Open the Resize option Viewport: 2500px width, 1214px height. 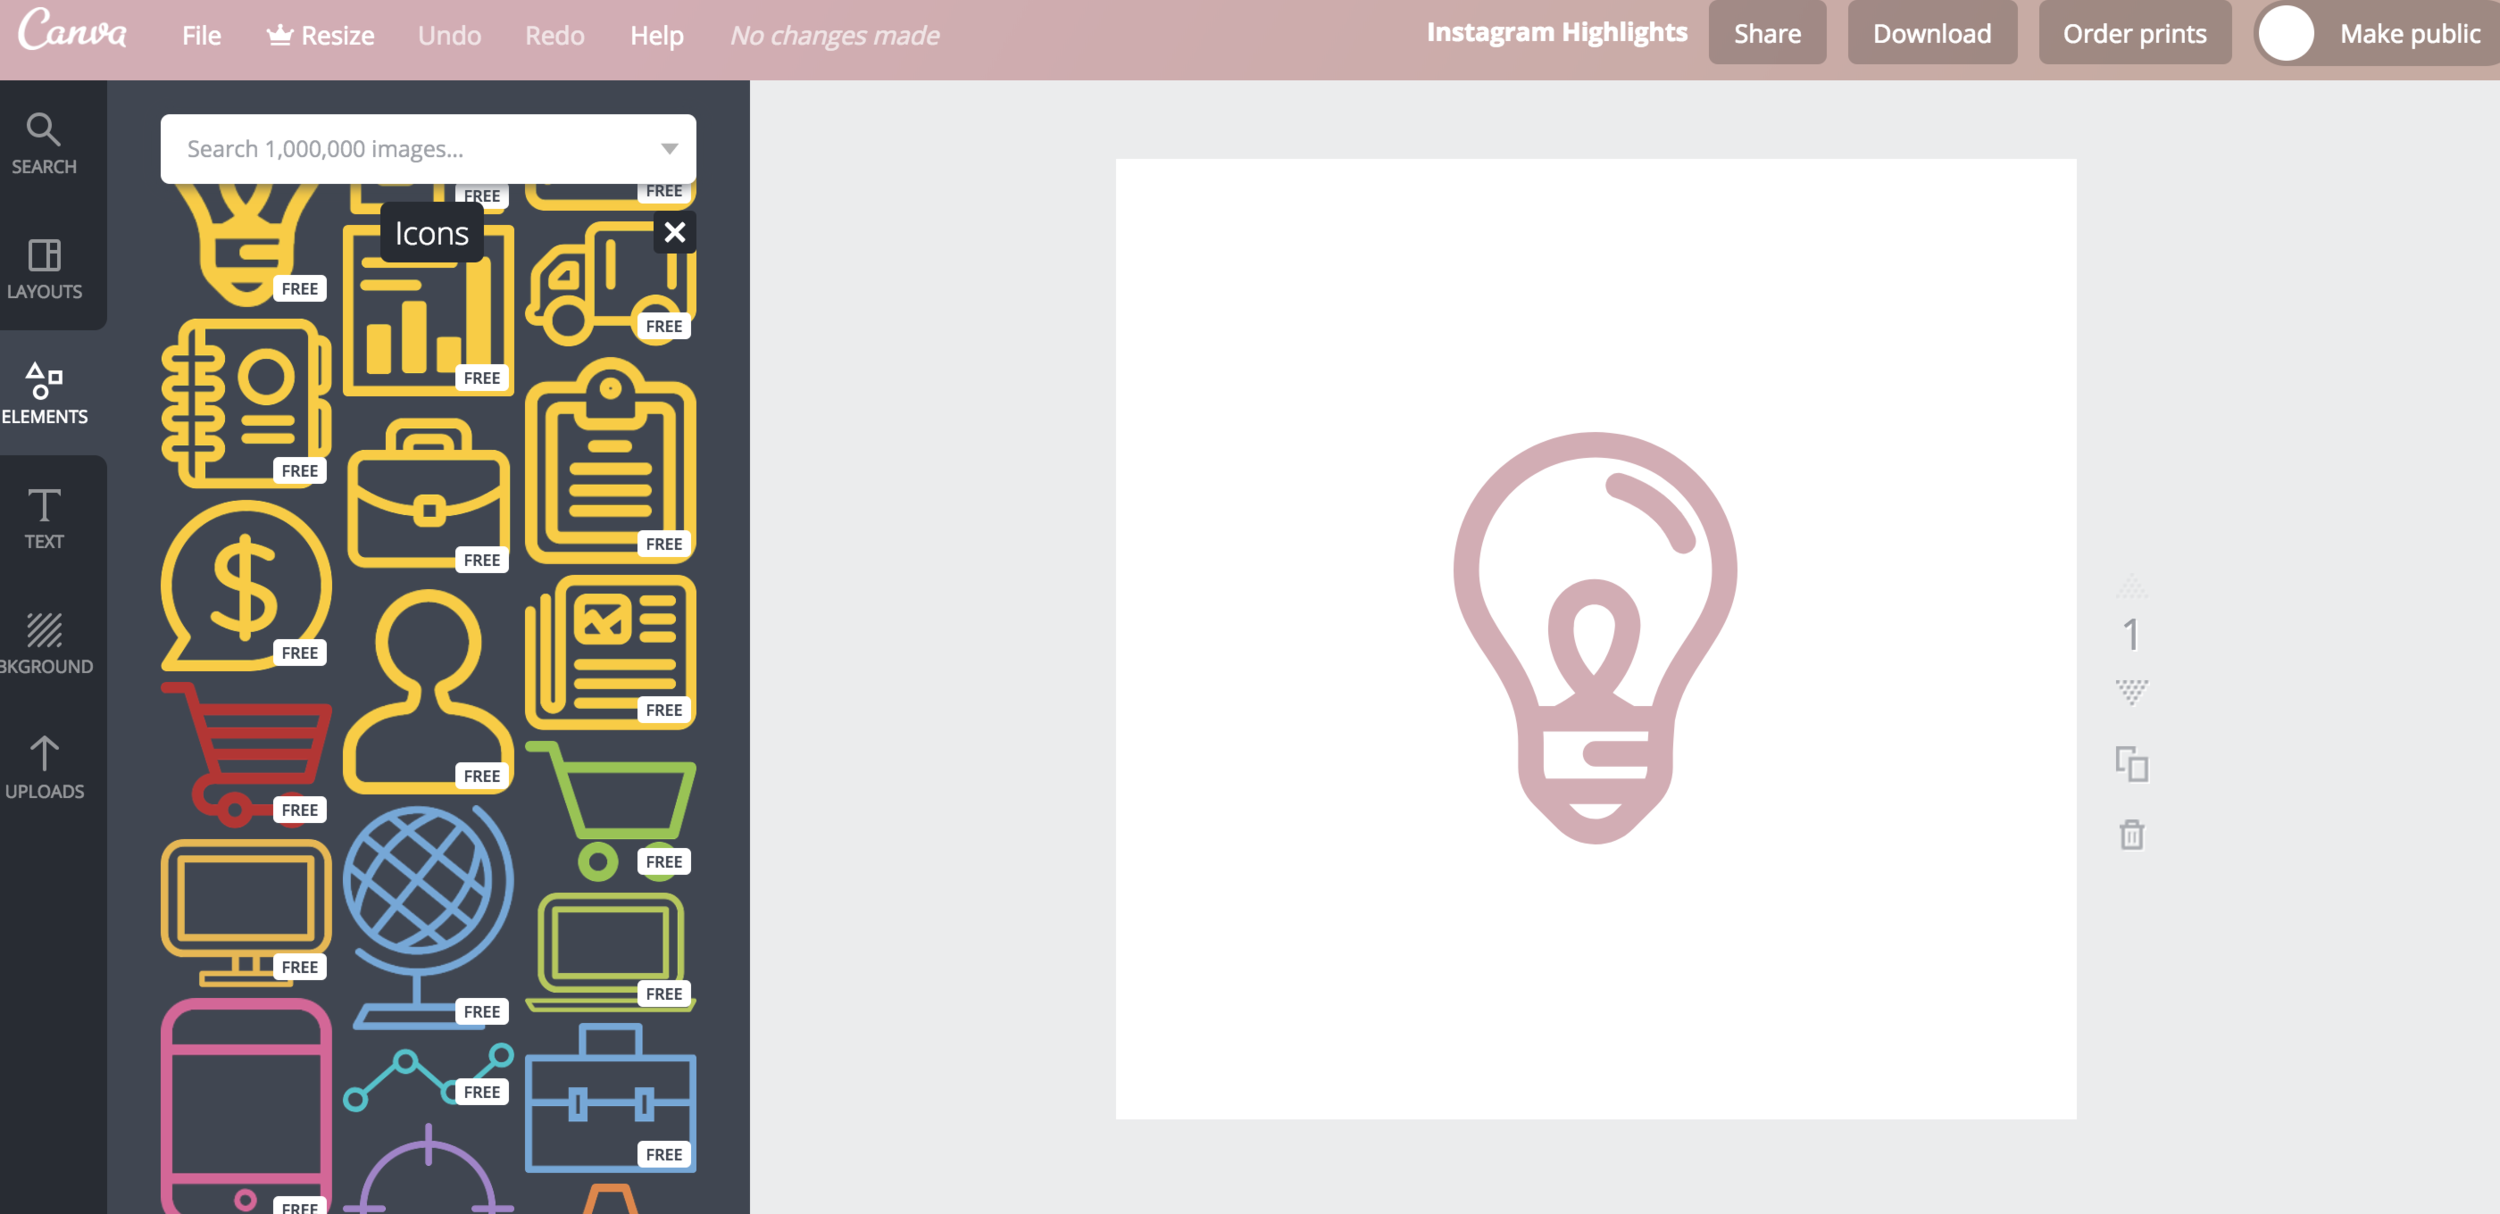pyautogui.click(x=320, y=35)
